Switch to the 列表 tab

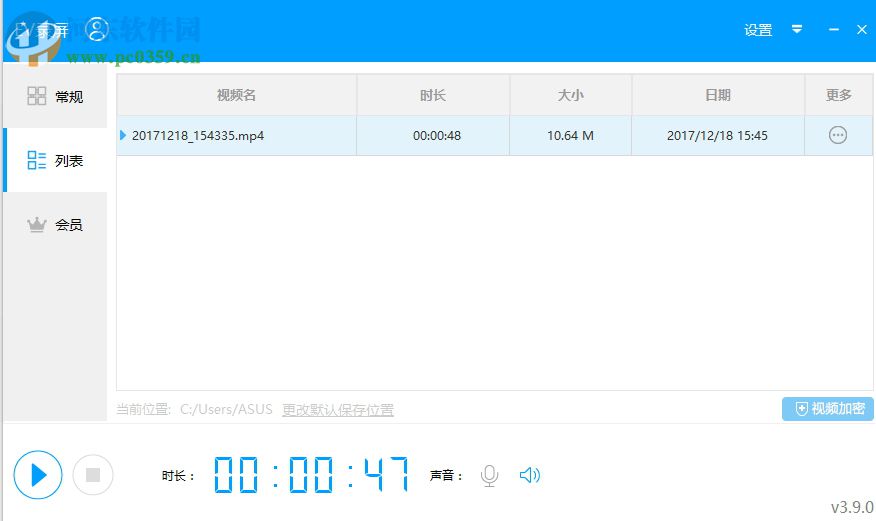pos(55,160)
